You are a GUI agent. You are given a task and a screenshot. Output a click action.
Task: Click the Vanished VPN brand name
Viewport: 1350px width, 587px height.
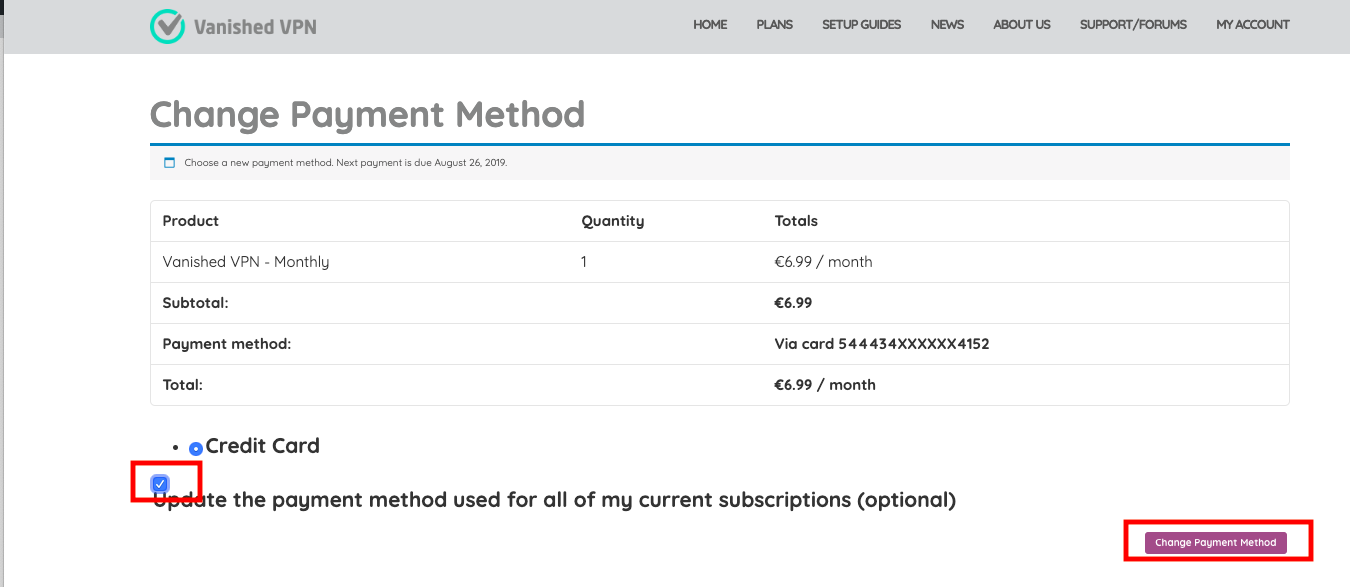[255, 27]
